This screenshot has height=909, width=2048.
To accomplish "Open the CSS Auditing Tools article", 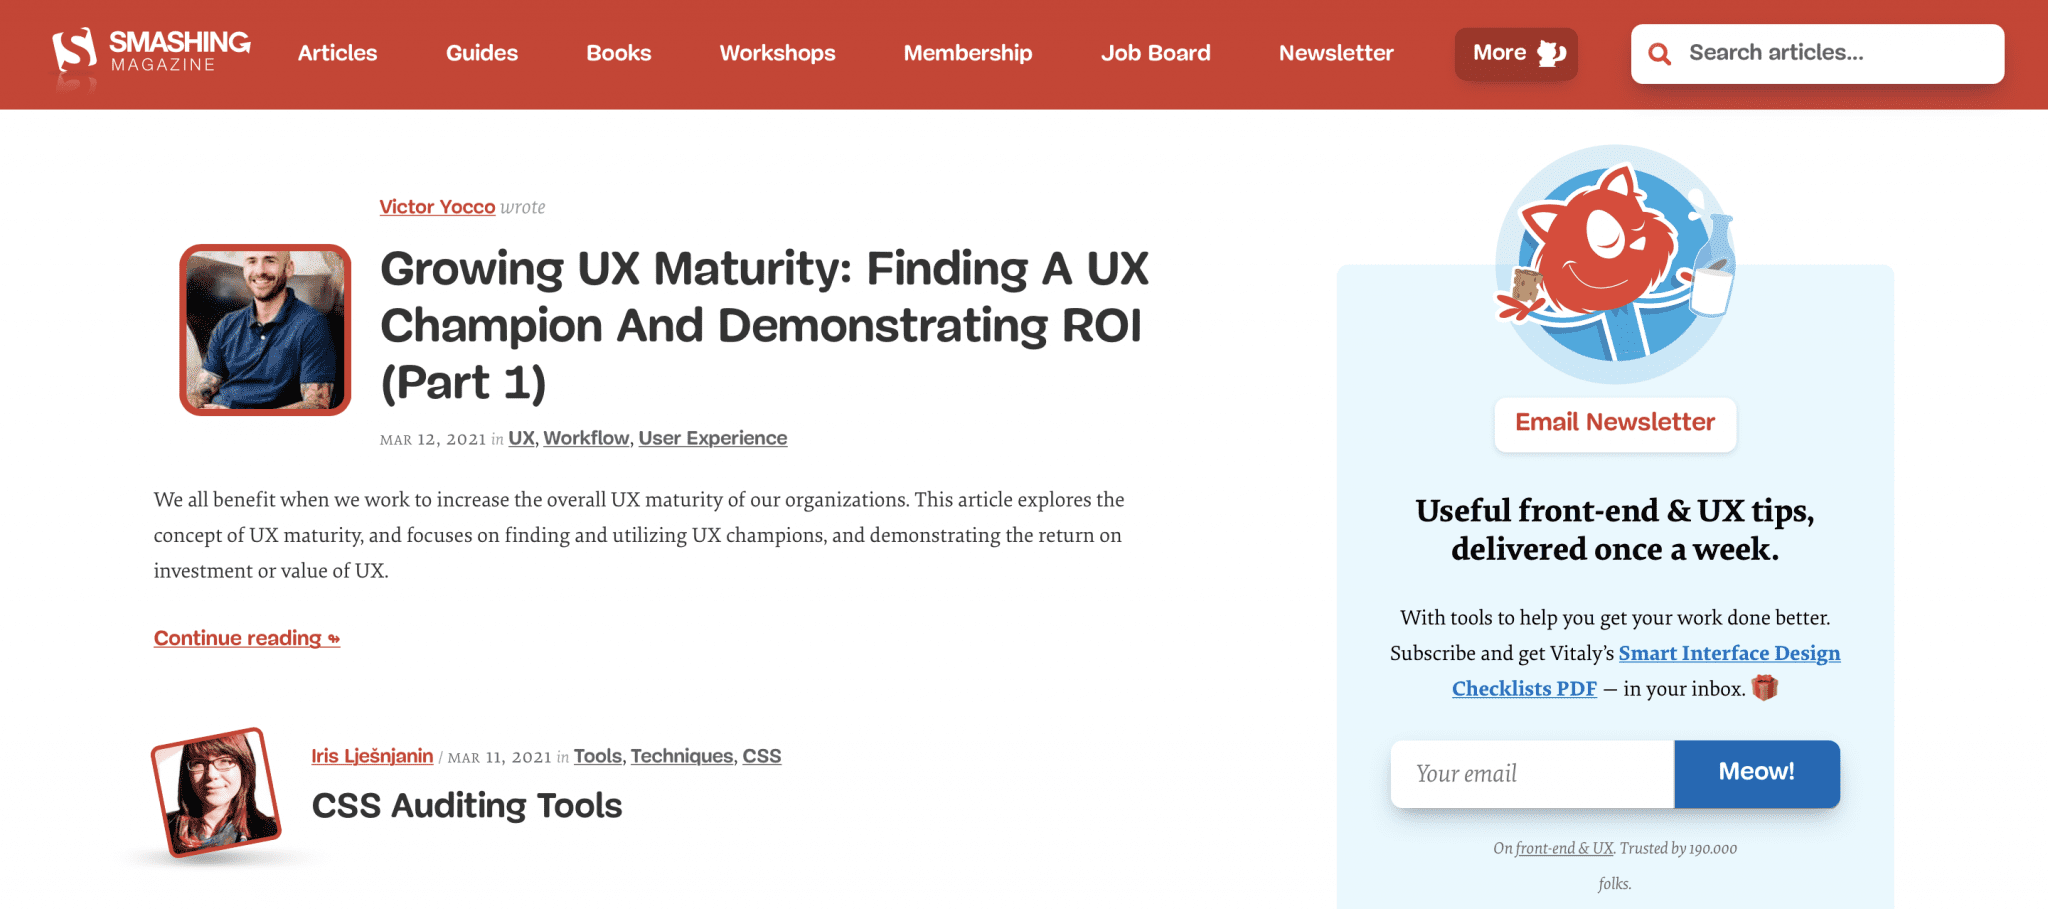I will click(466, 806).
